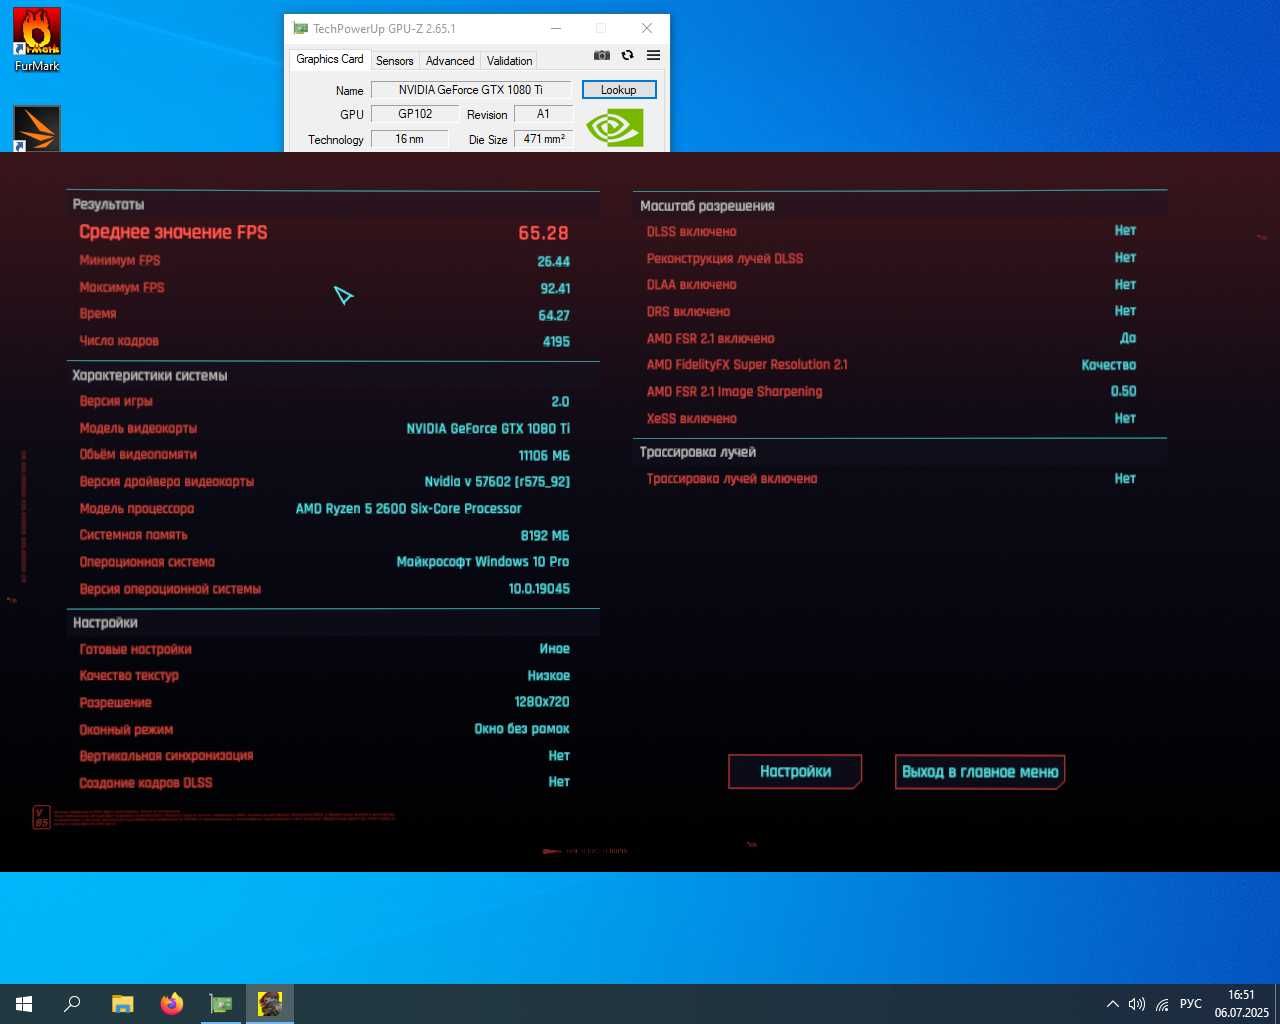Click the FSR Image Sharpening value 0.50

click(x=1123, y=392)
